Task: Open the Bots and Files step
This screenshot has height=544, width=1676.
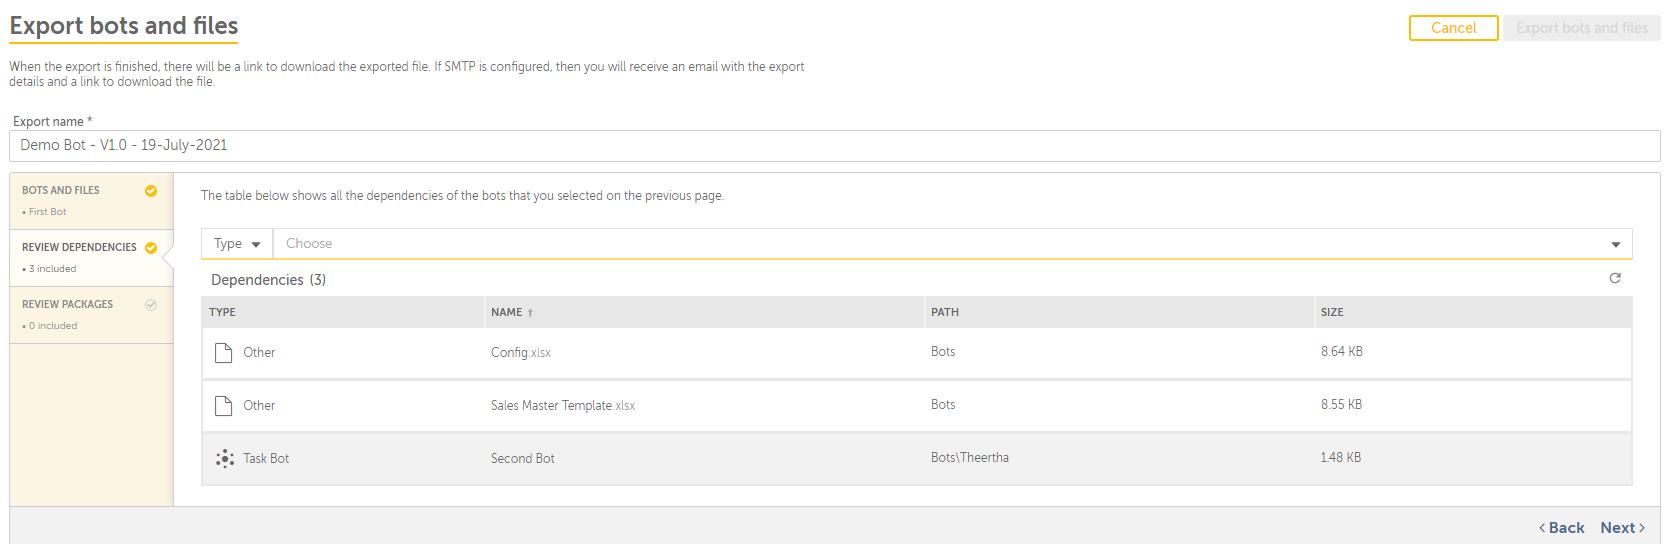Action: [92, 201]
